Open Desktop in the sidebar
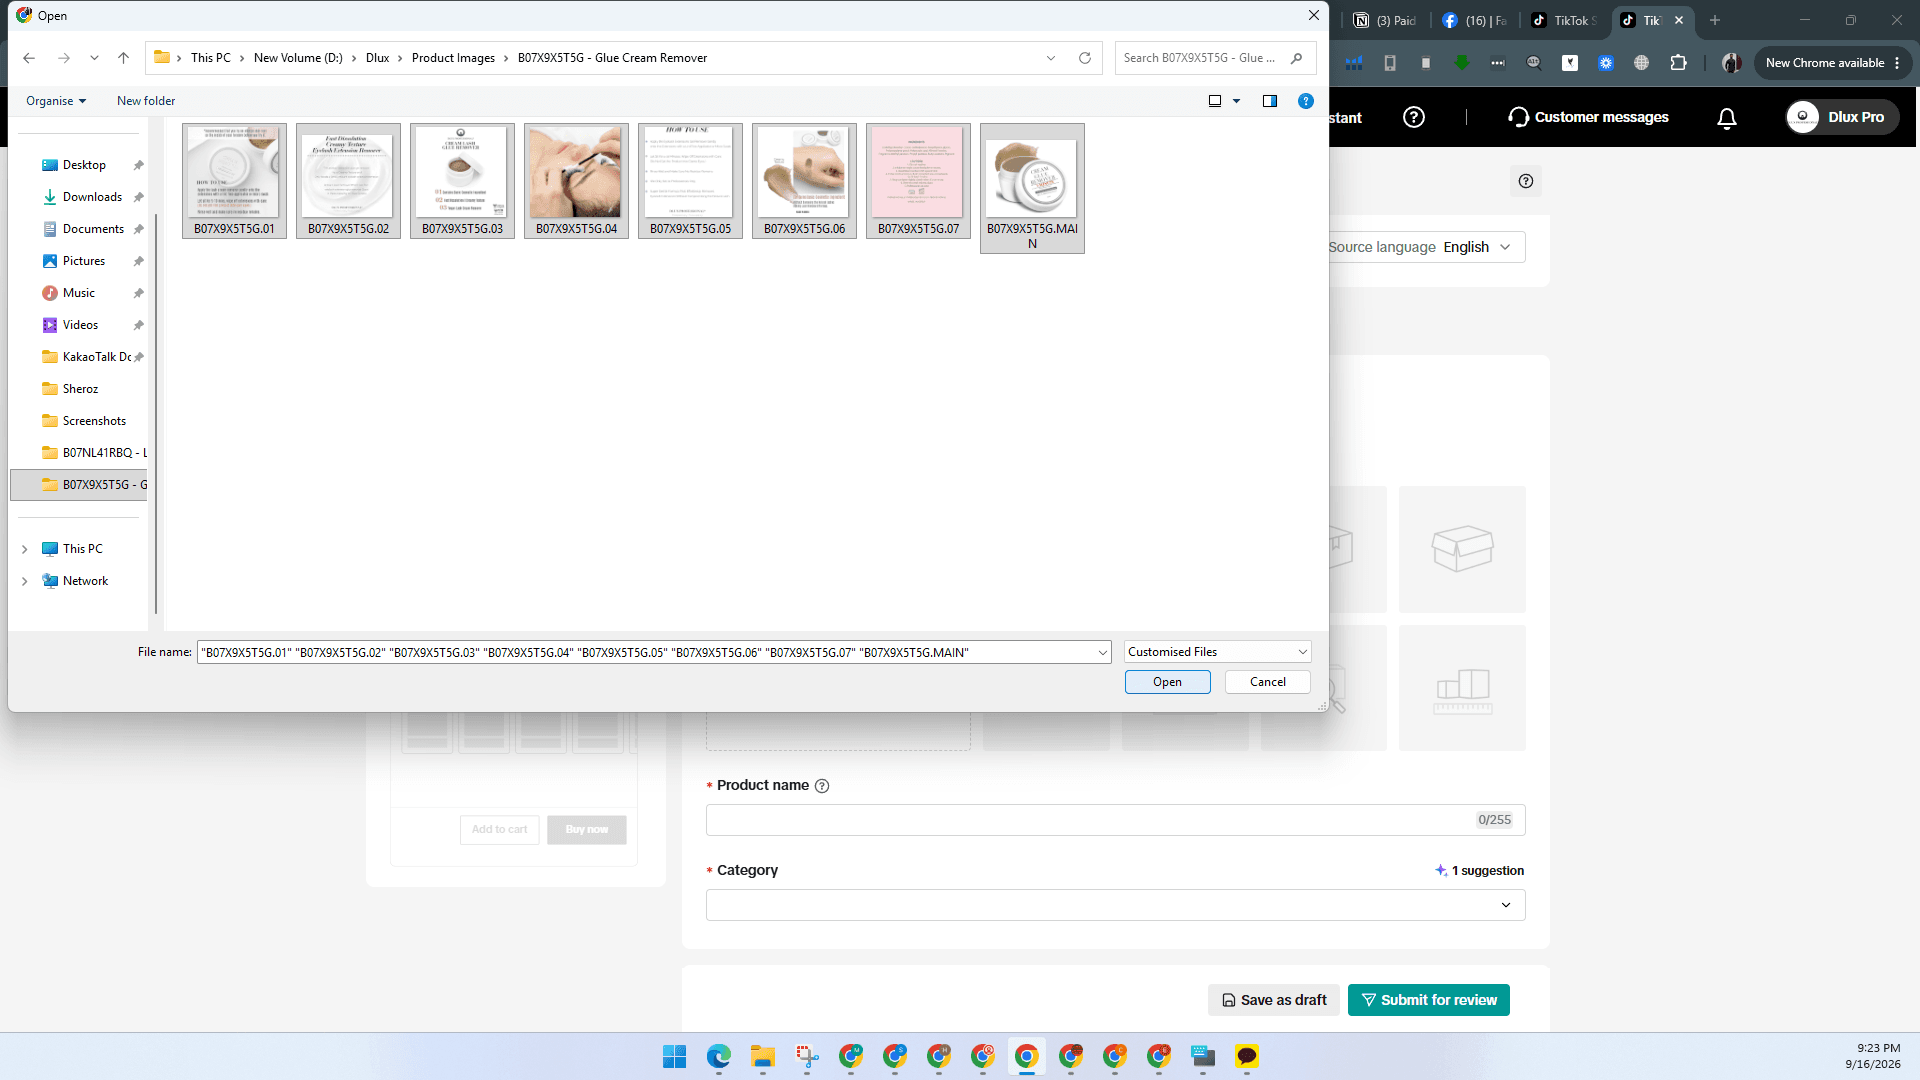Image resolution: width=1920 pixels, height=1080 pixels. tap(84, 165)
